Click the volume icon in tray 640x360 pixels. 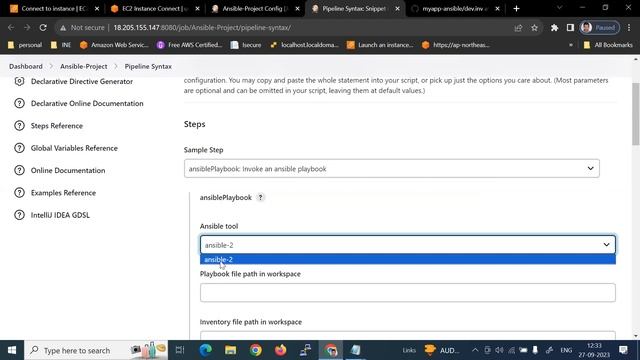[x=499, y=350]
